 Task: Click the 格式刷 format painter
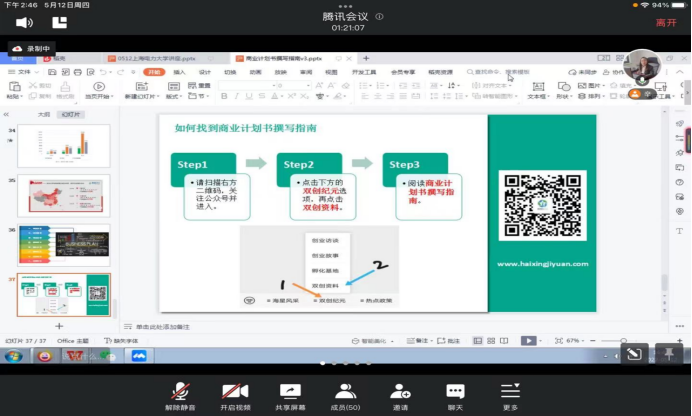[65, 90]
